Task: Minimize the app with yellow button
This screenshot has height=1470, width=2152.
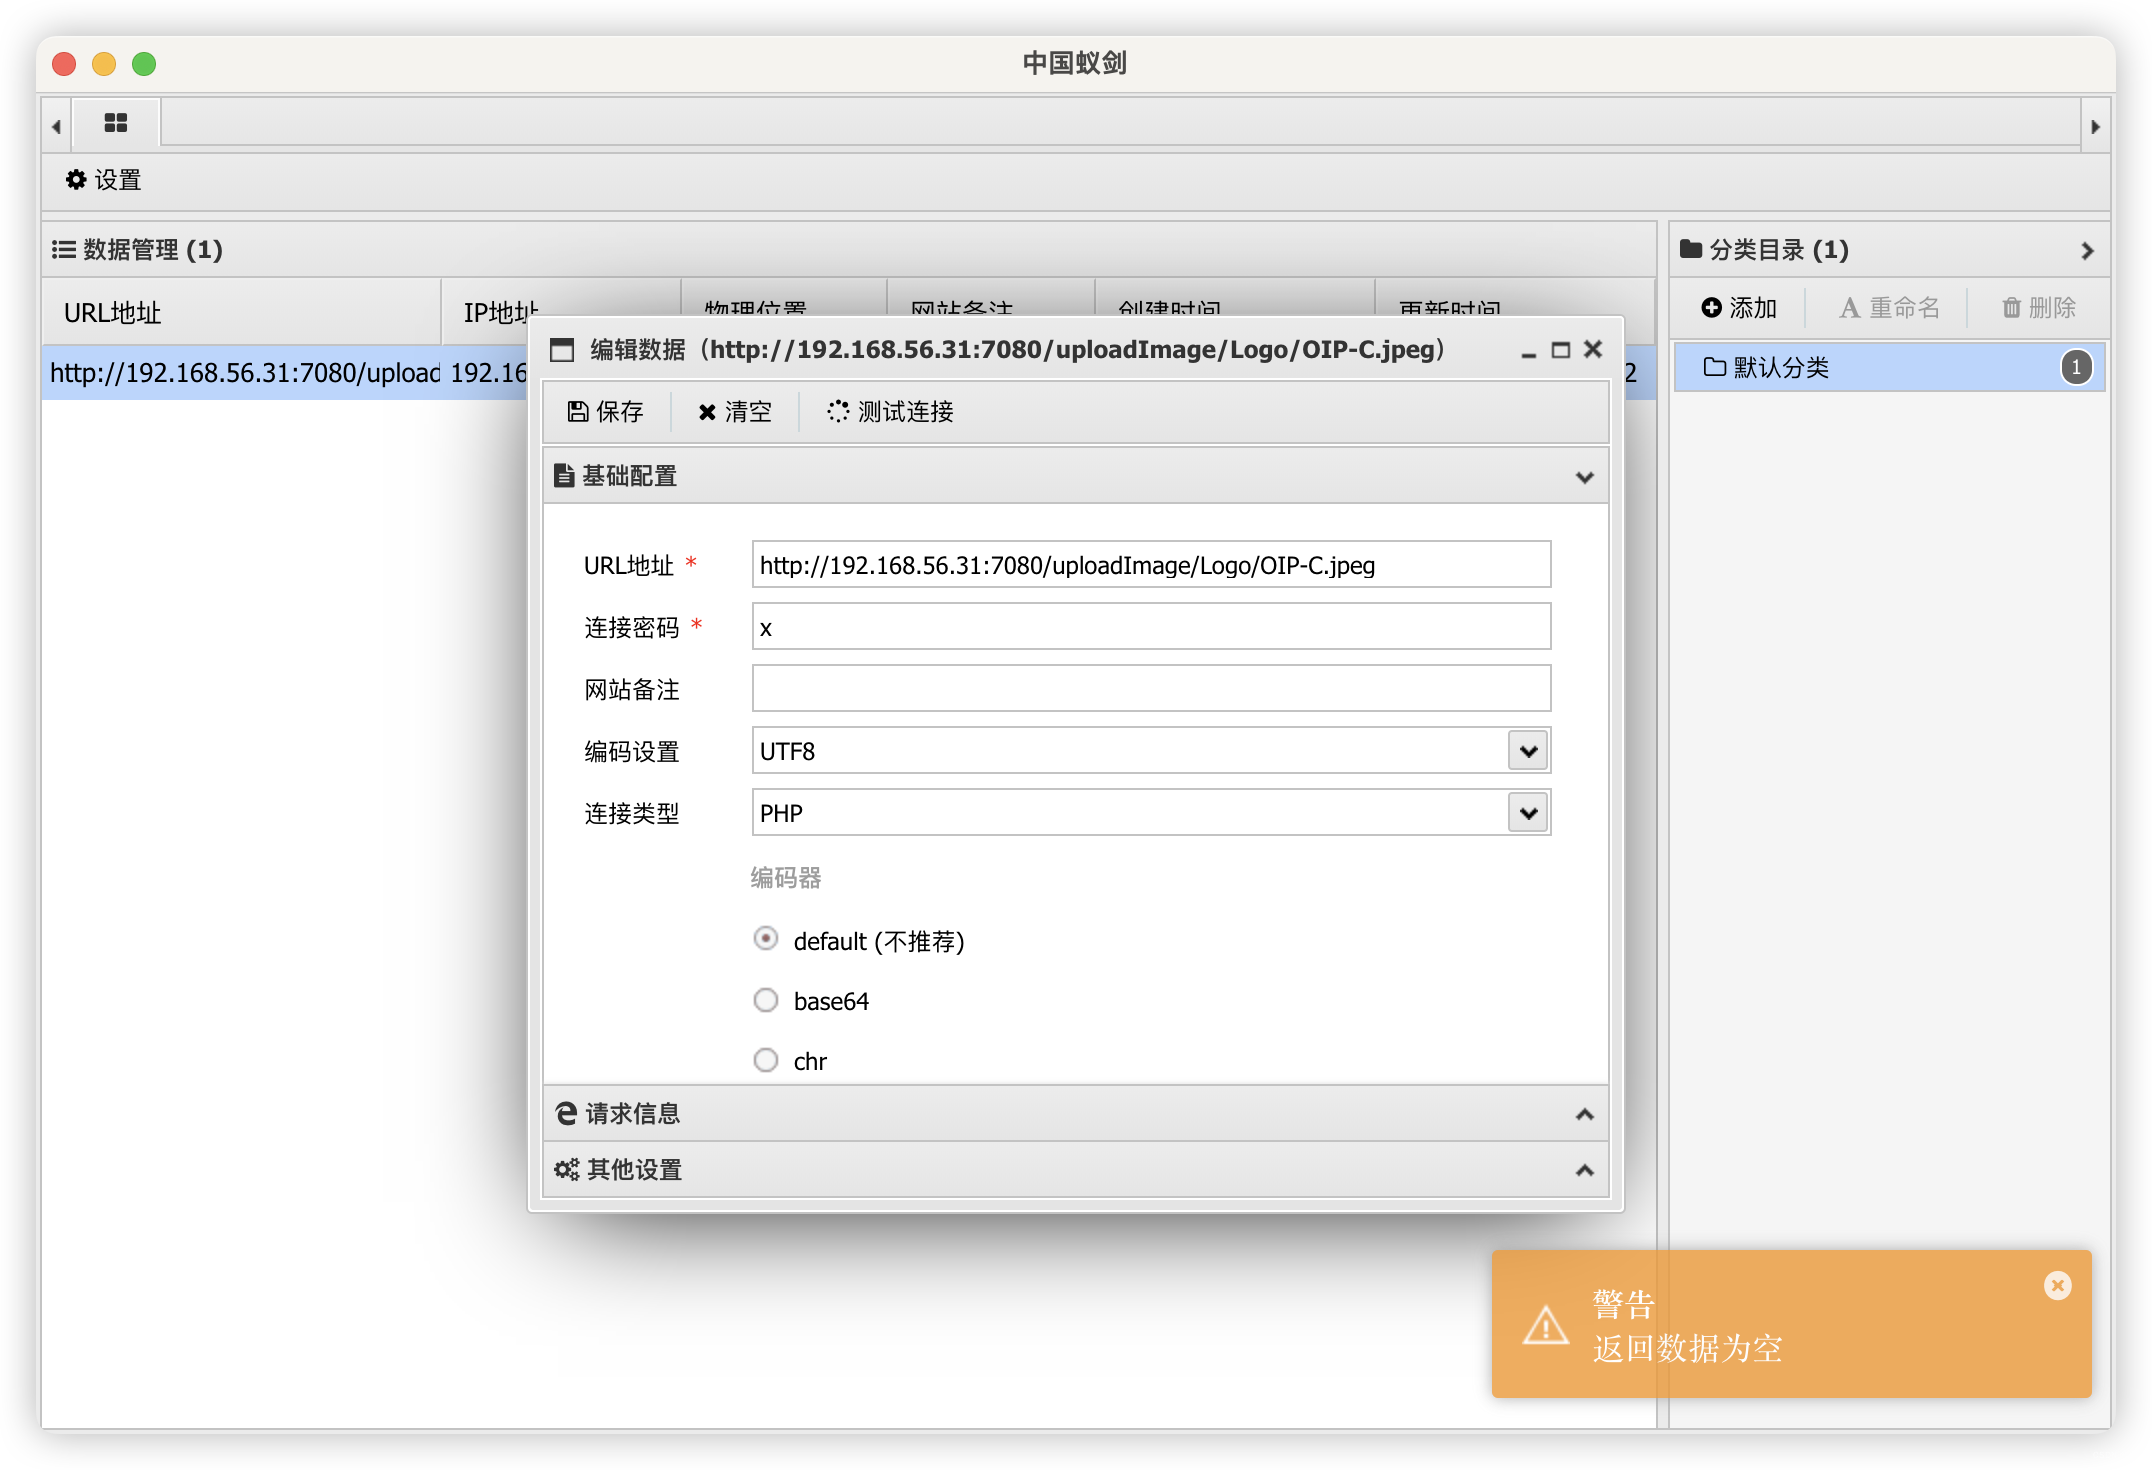Action: [104, 64]
